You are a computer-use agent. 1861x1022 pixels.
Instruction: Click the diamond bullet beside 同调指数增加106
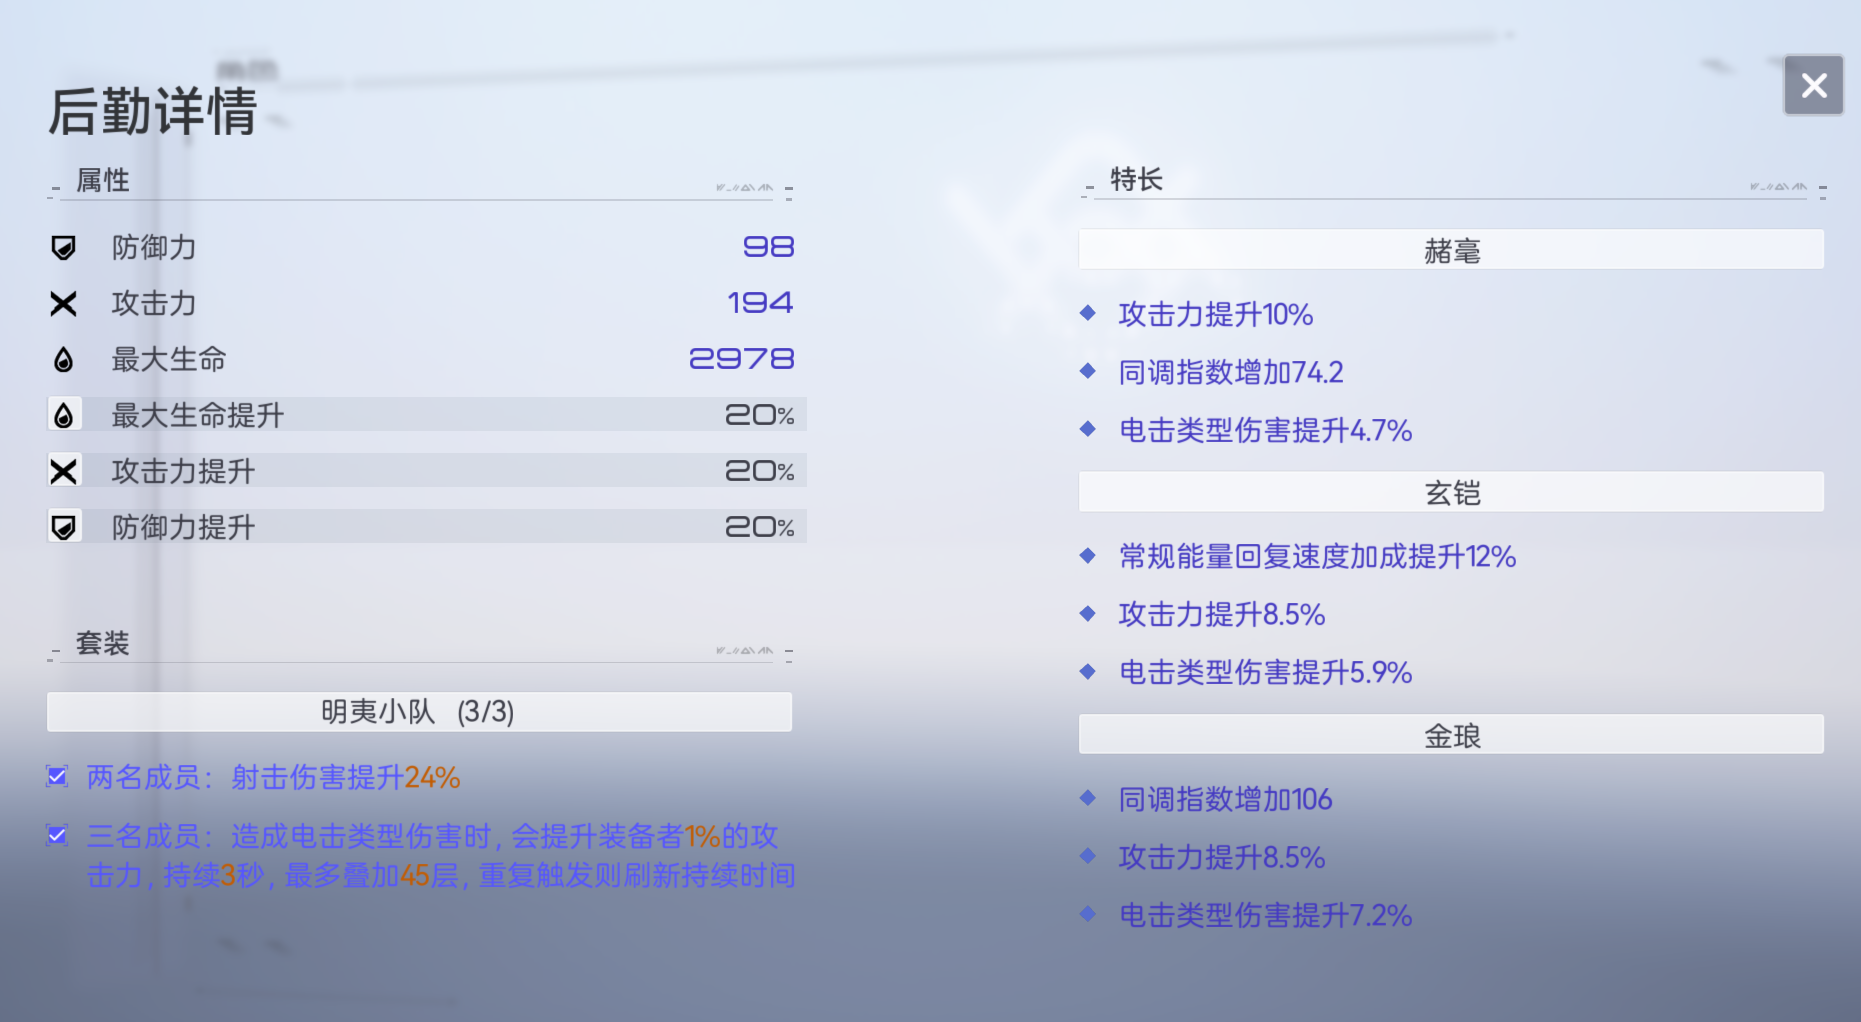tap(1088, 798)
